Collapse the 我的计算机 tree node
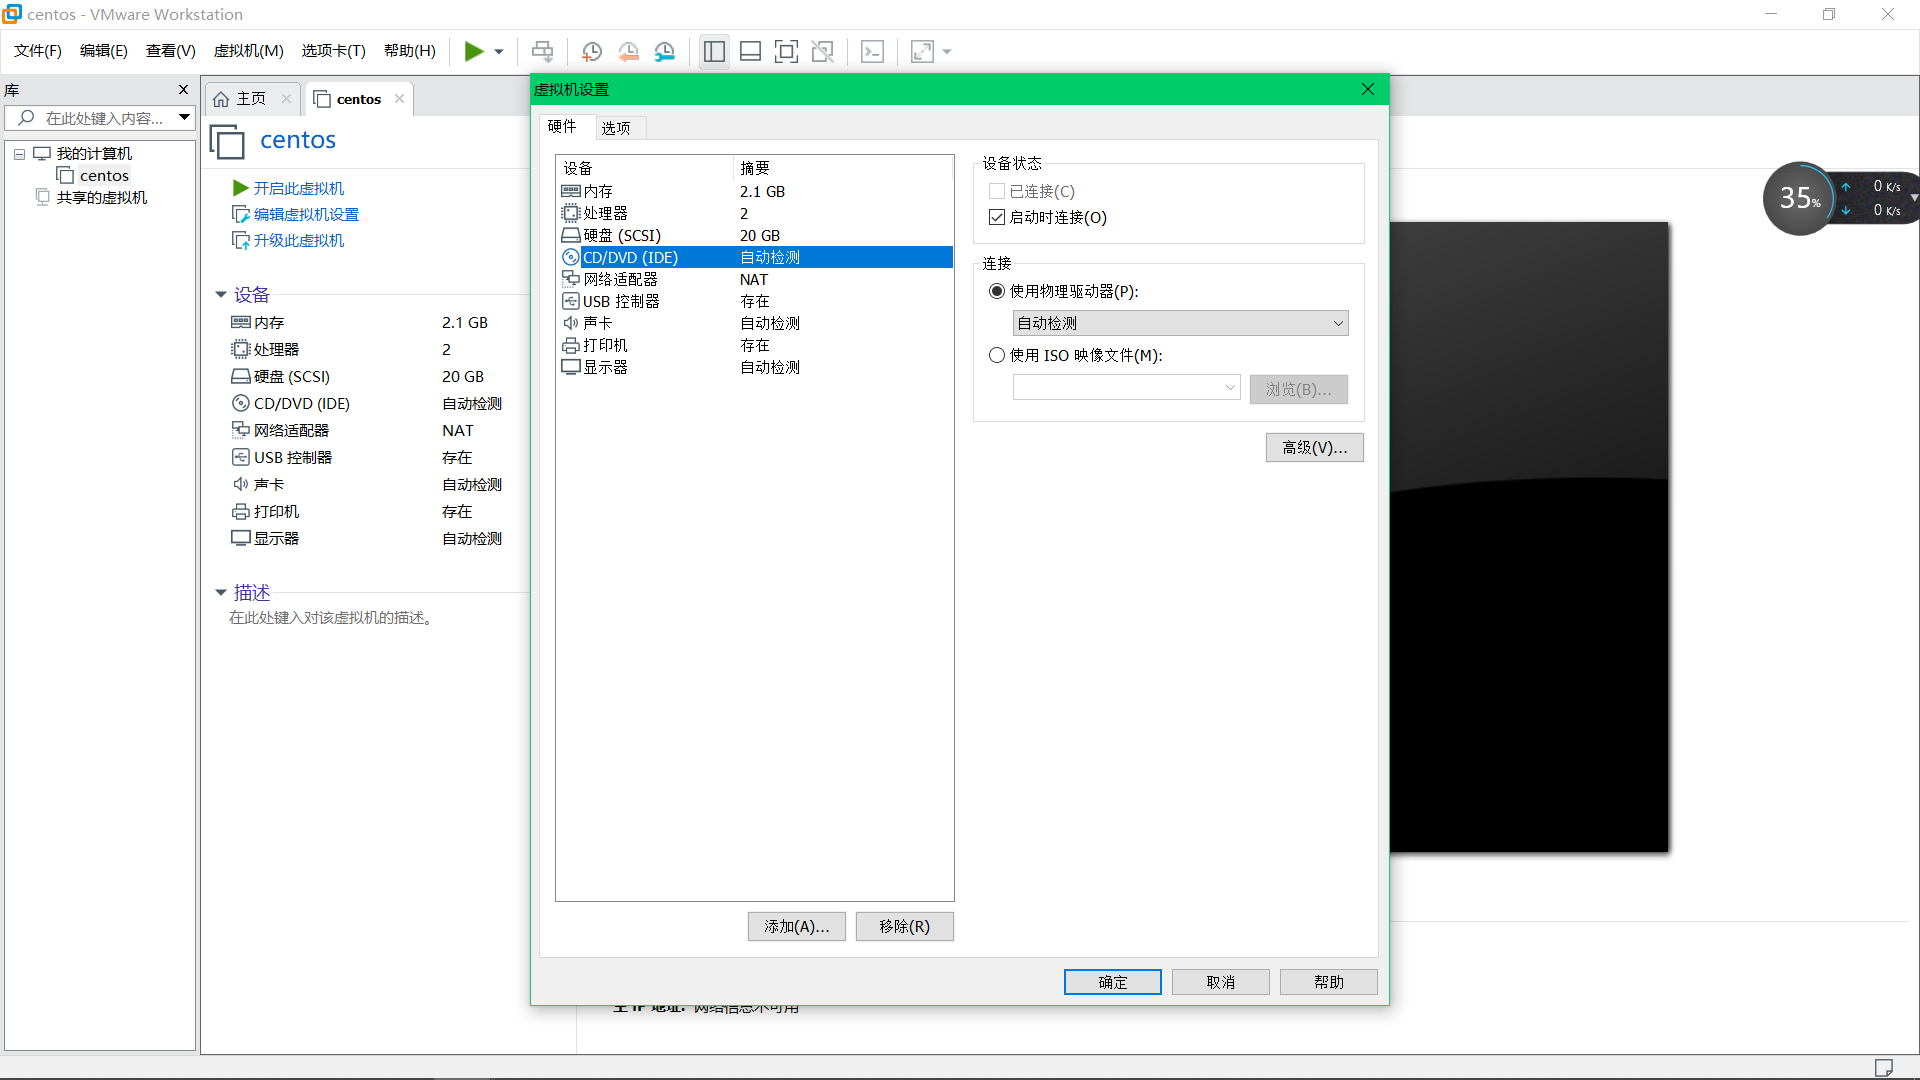This screenshot has width=1920, height=1080. (19, 154)
